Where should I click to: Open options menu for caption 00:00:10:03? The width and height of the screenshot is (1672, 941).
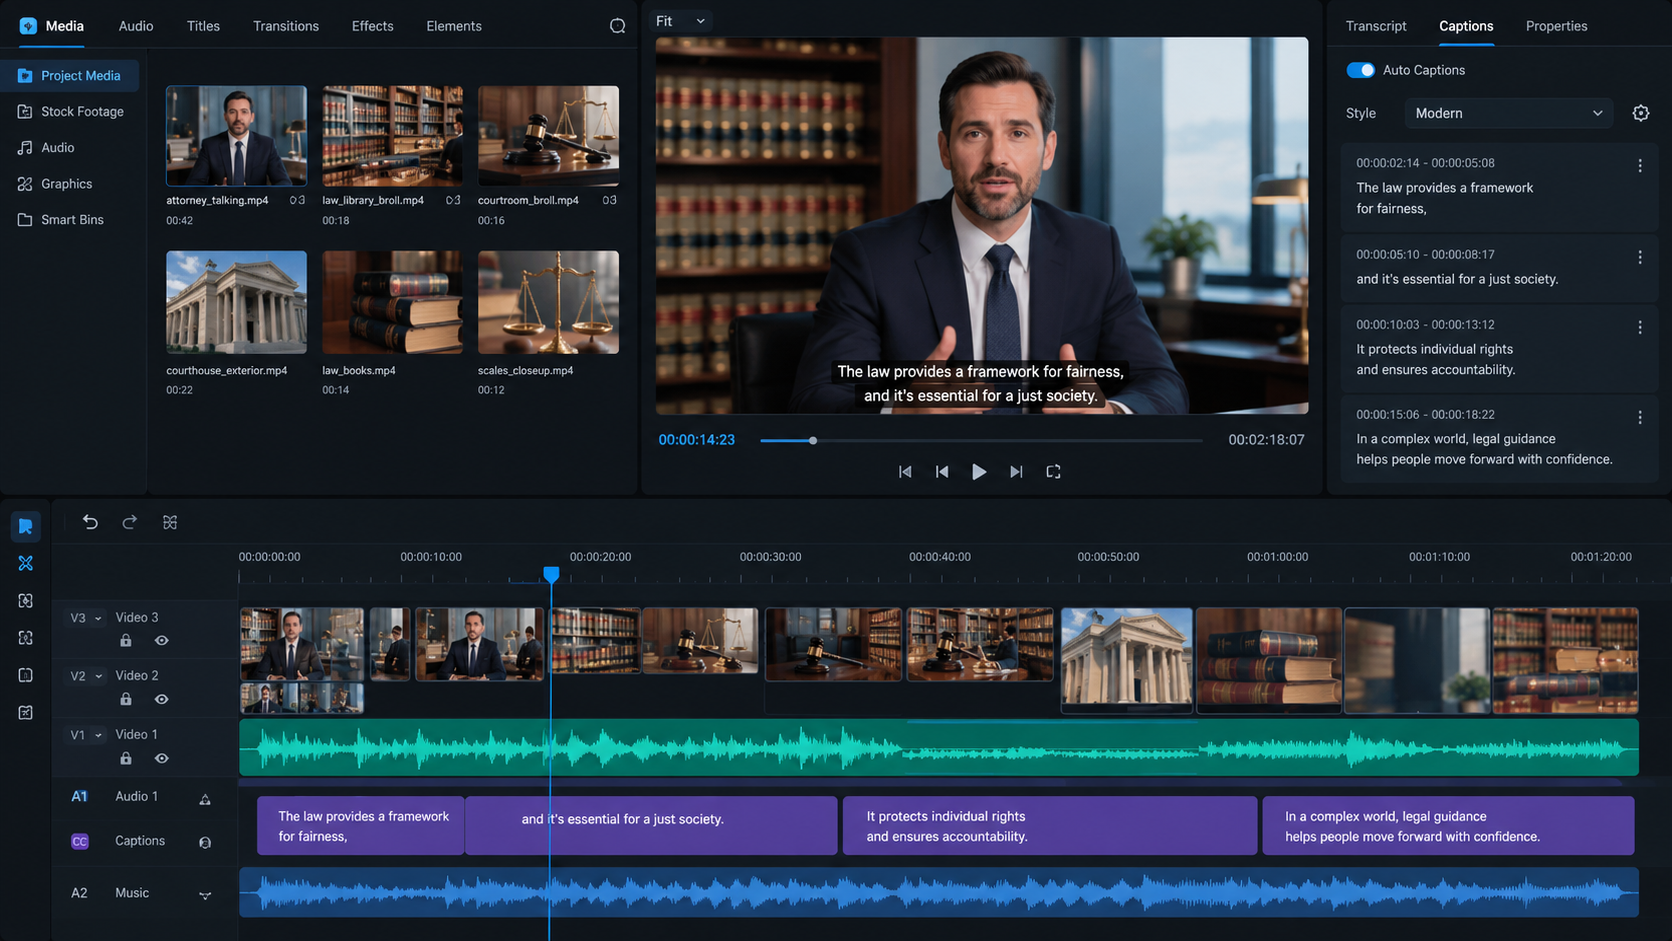coord(1640,328)
